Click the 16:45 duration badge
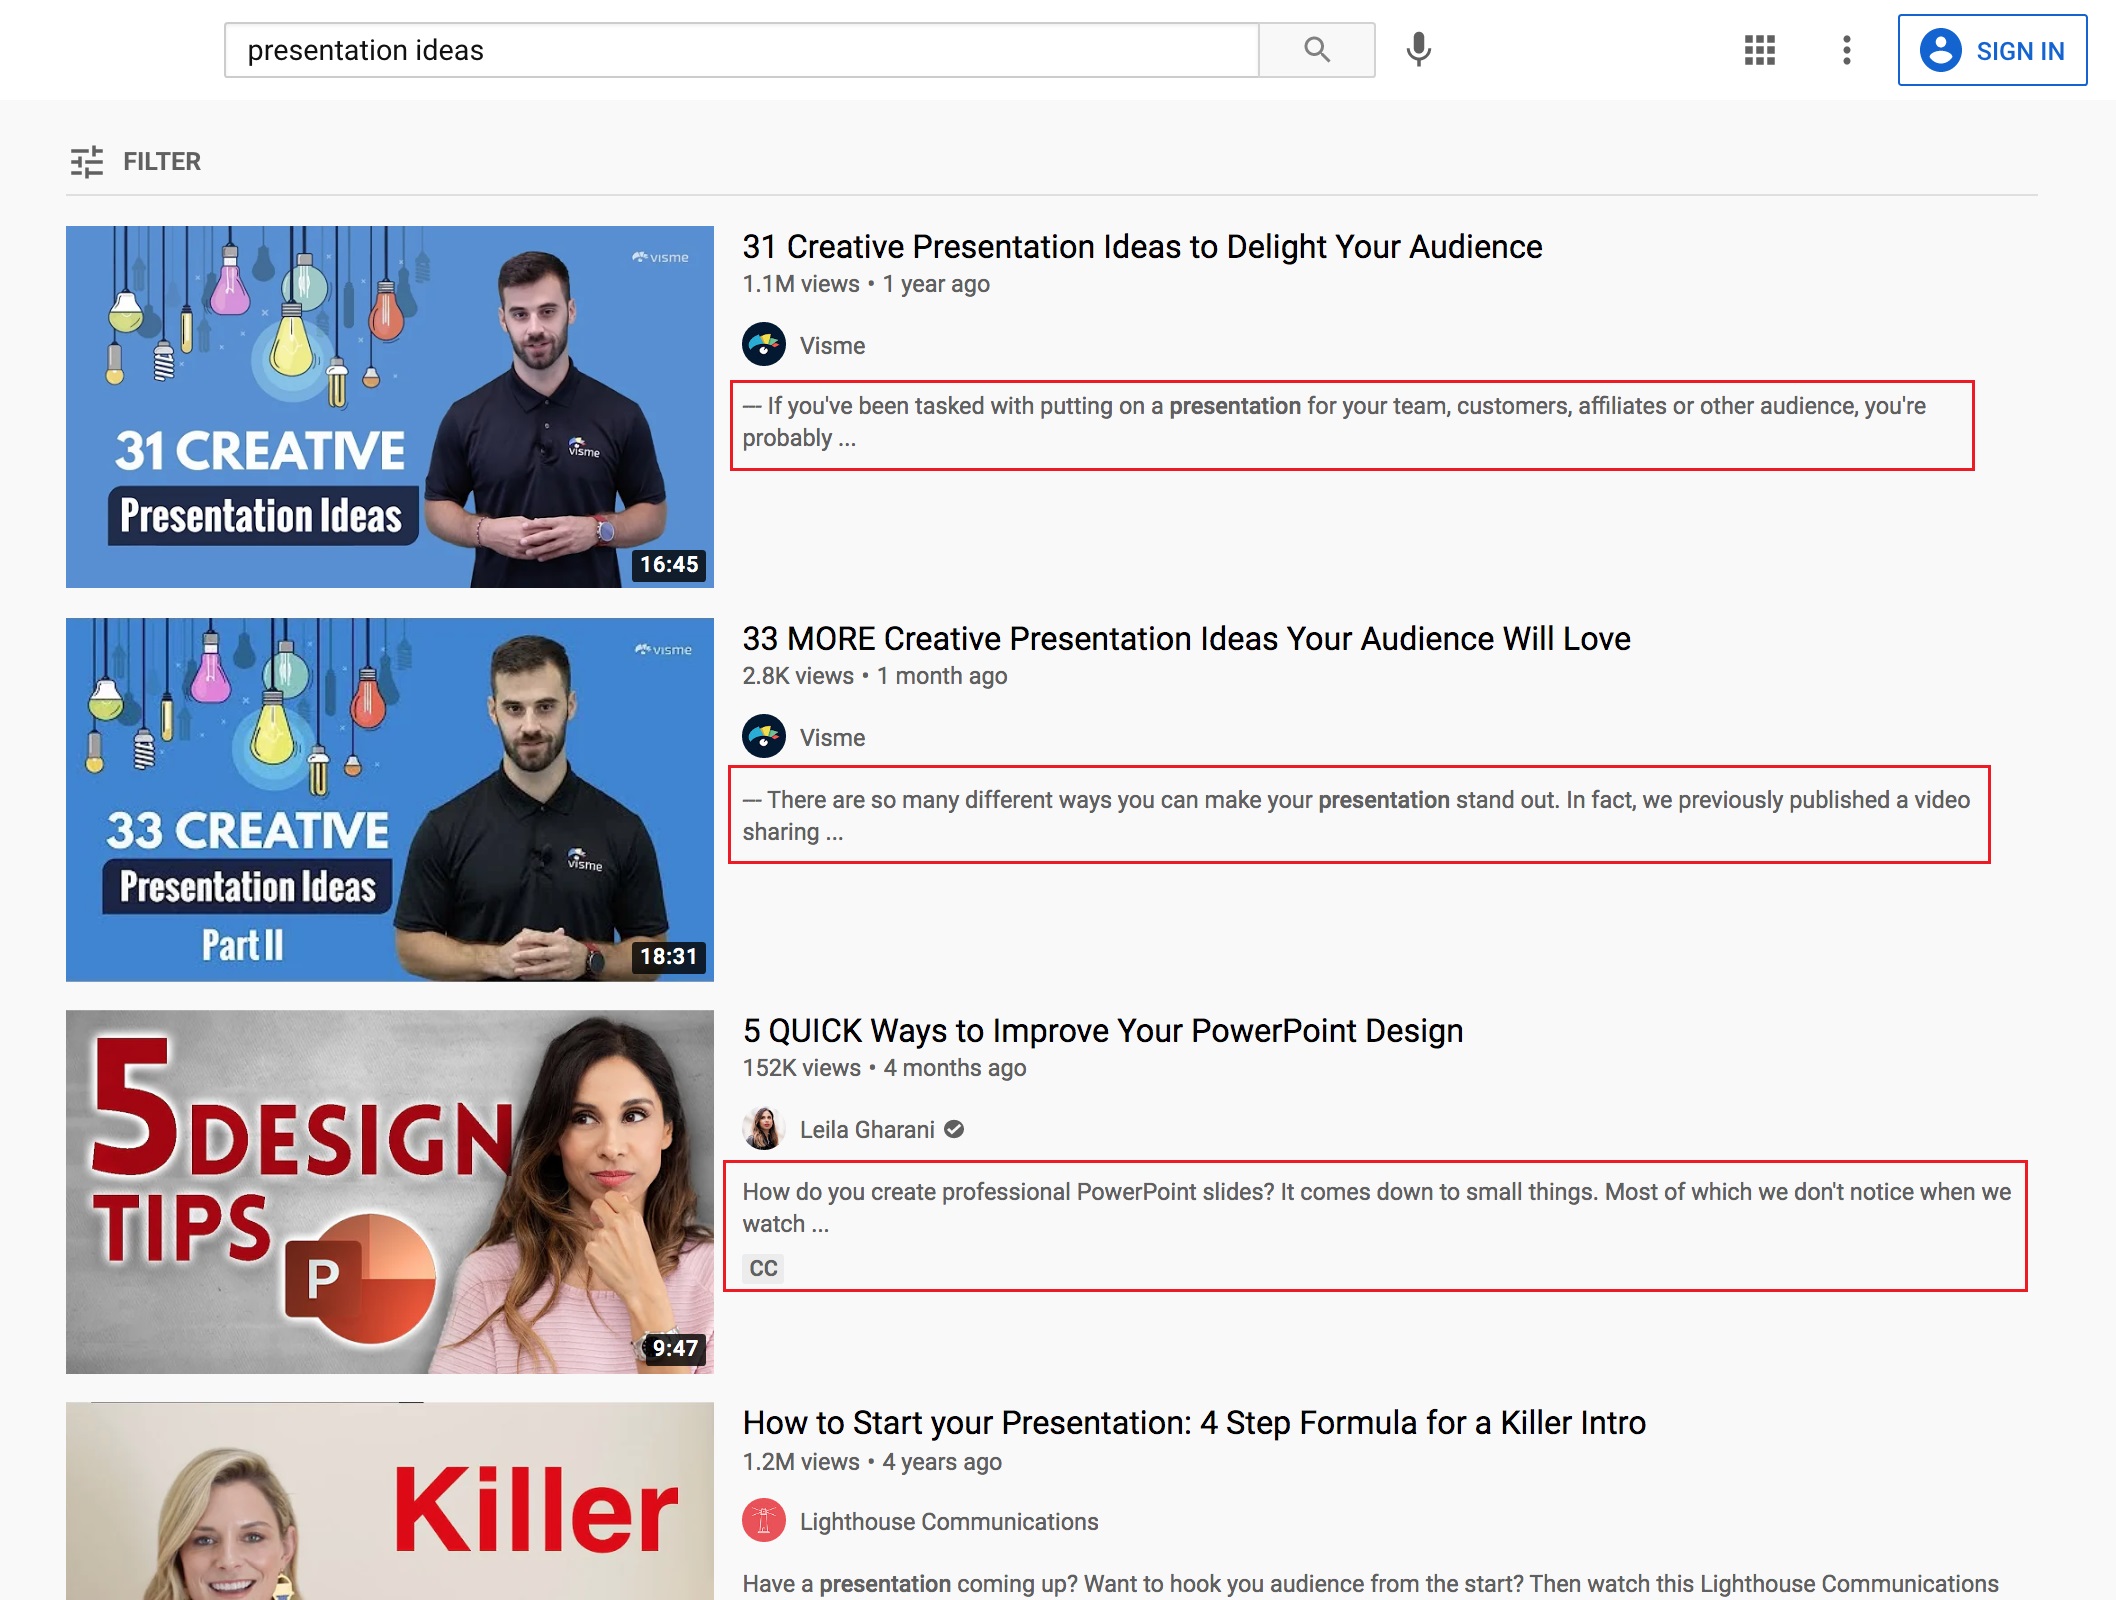 pos(669,564)
